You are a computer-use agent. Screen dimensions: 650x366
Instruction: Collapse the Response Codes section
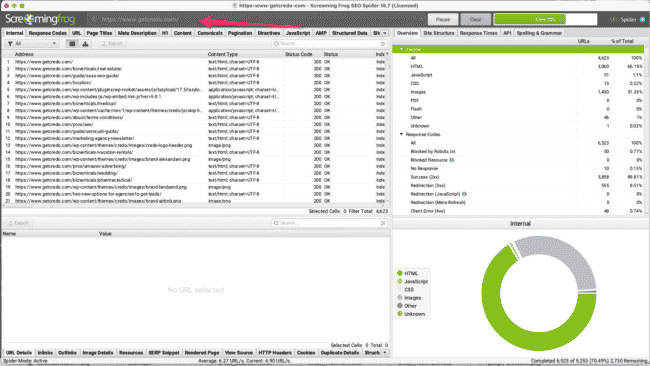tap(401, 134)
